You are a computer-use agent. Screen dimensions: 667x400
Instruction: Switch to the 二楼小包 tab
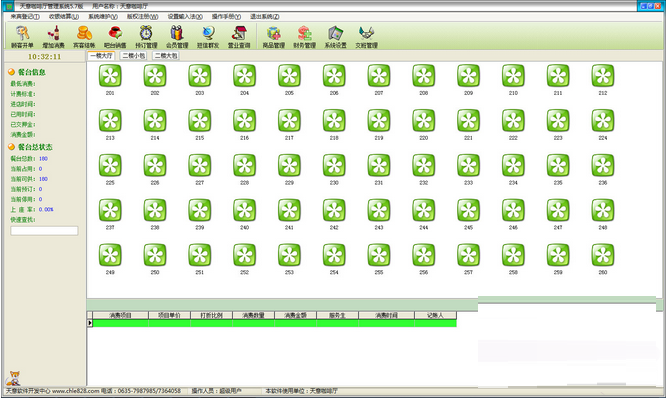134,56
